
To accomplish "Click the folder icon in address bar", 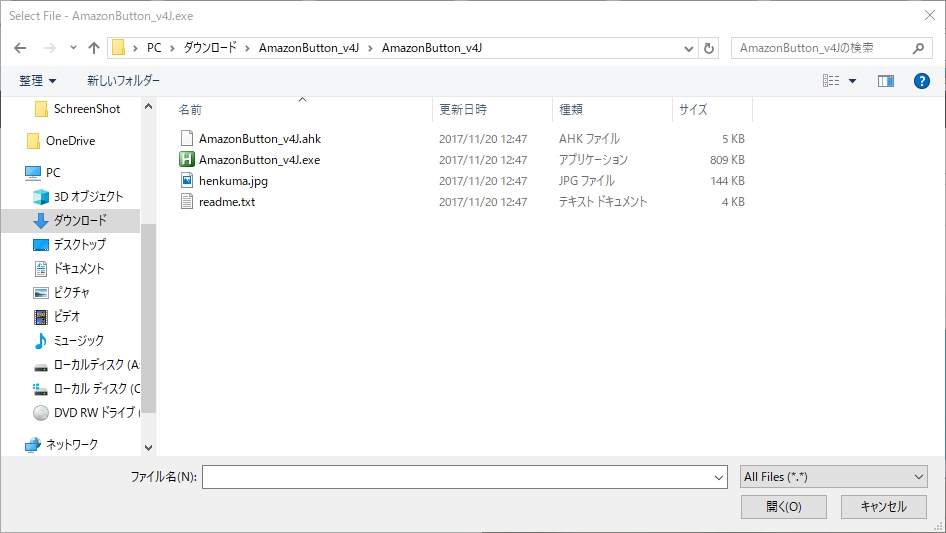I will click(x=119, y=48).
